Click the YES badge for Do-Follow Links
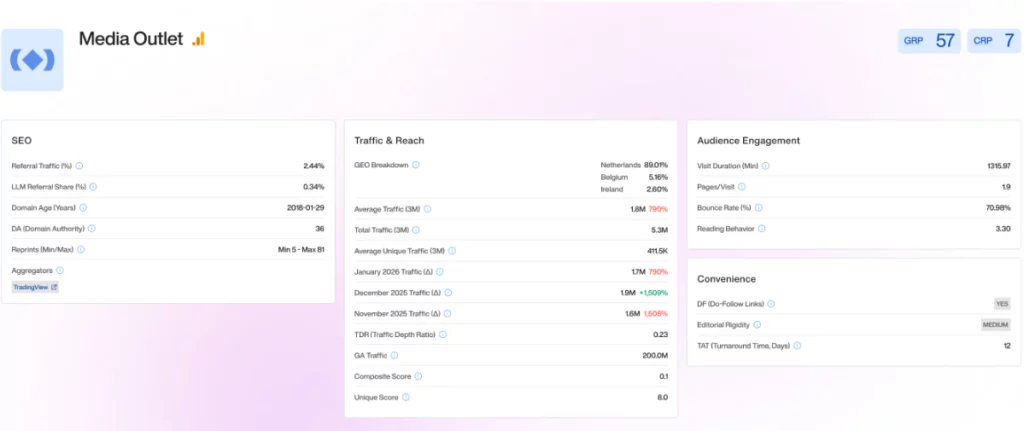This screenshot has height=431, width=1024. pos(1001,304)
